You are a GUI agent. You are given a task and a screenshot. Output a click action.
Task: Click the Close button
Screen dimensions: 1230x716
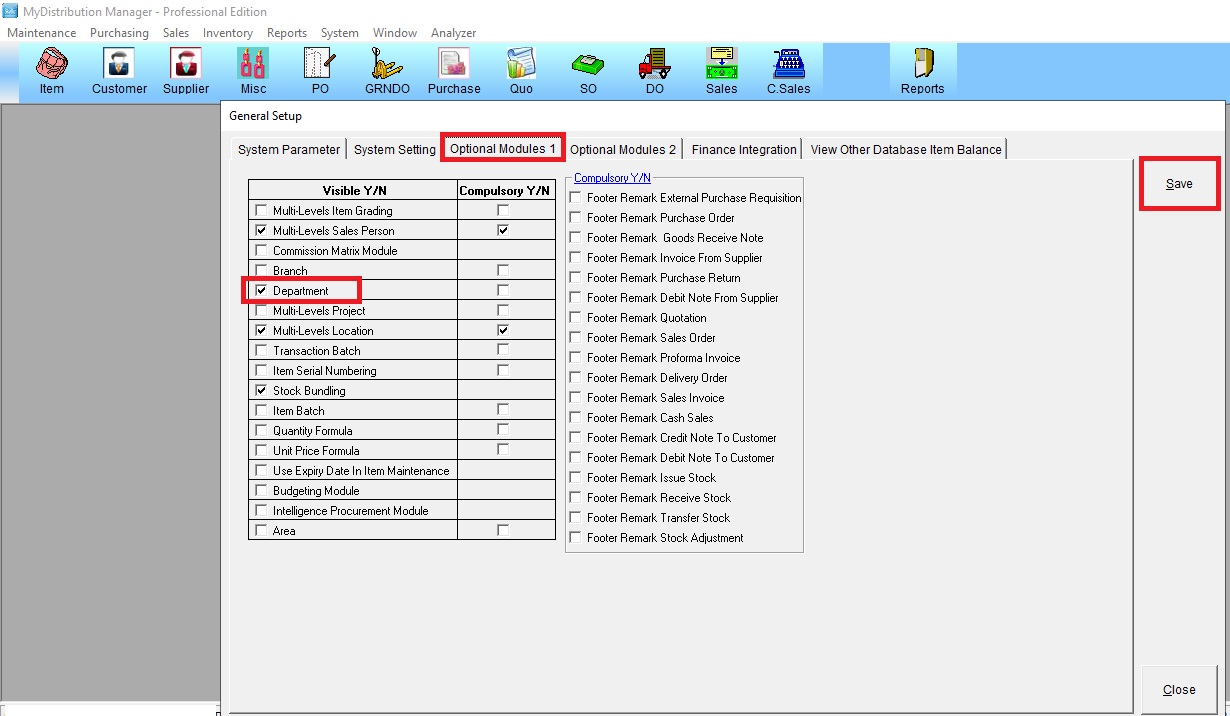click(1178, 690)
